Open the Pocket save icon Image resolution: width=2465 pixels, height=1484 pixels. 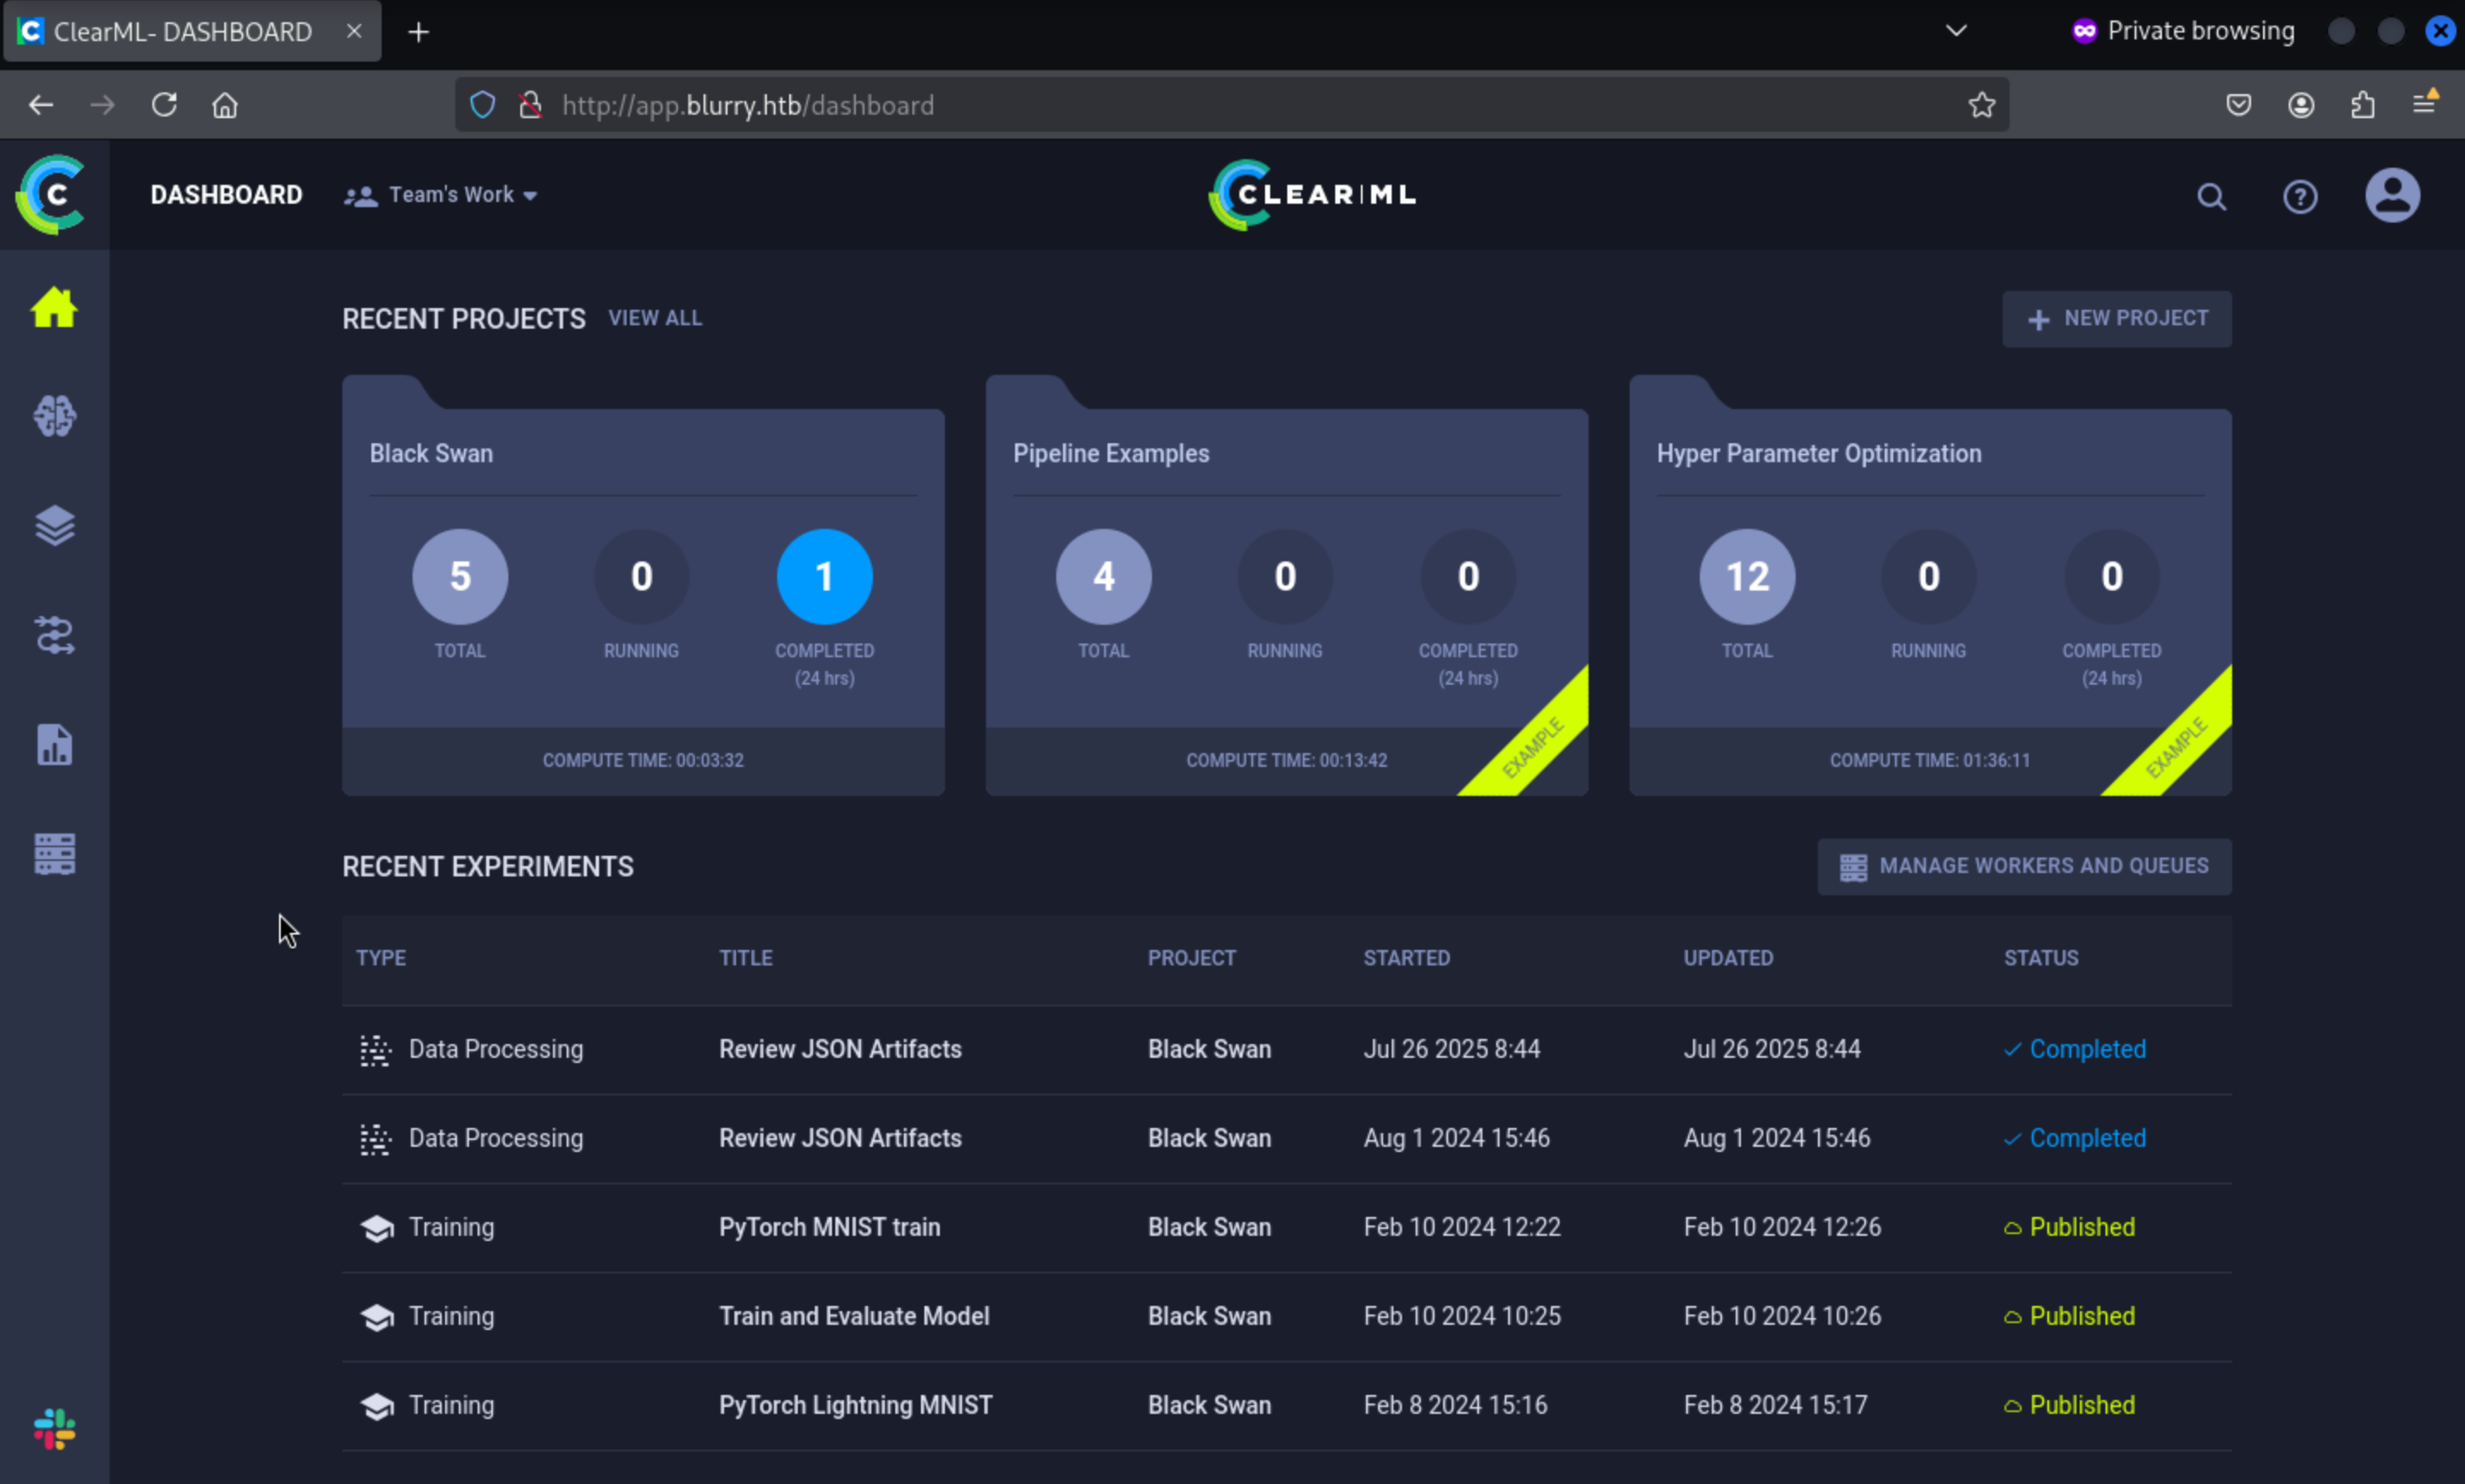point(2238,105)
